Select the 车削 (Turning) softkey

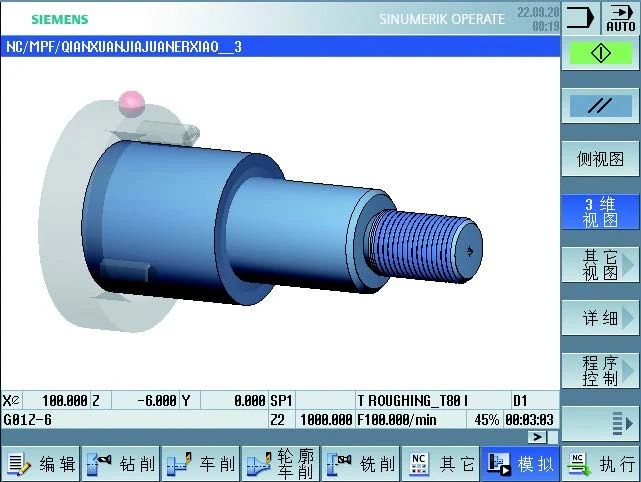click(x=200, y=464)
